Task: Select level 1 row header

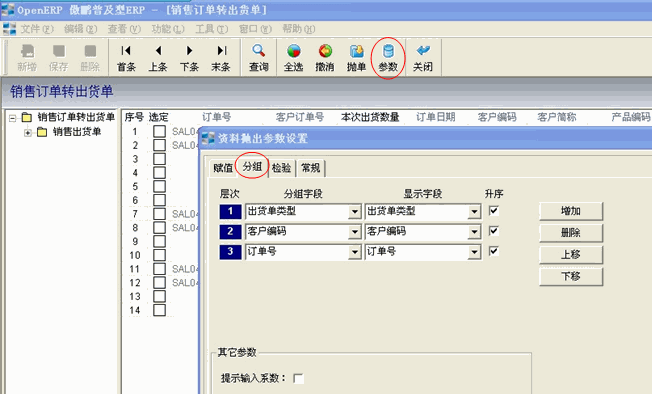Action: [x=230, y=212]
